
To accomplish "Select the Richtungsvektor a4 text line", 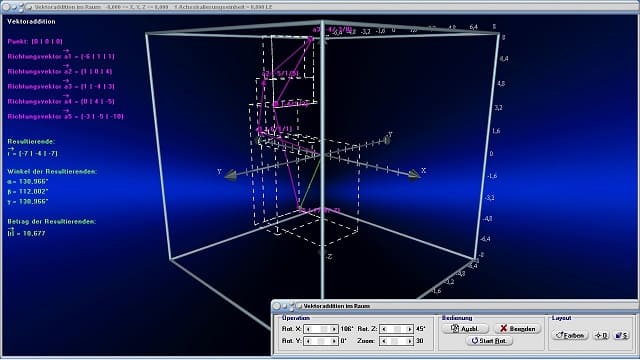I will 61,101.
